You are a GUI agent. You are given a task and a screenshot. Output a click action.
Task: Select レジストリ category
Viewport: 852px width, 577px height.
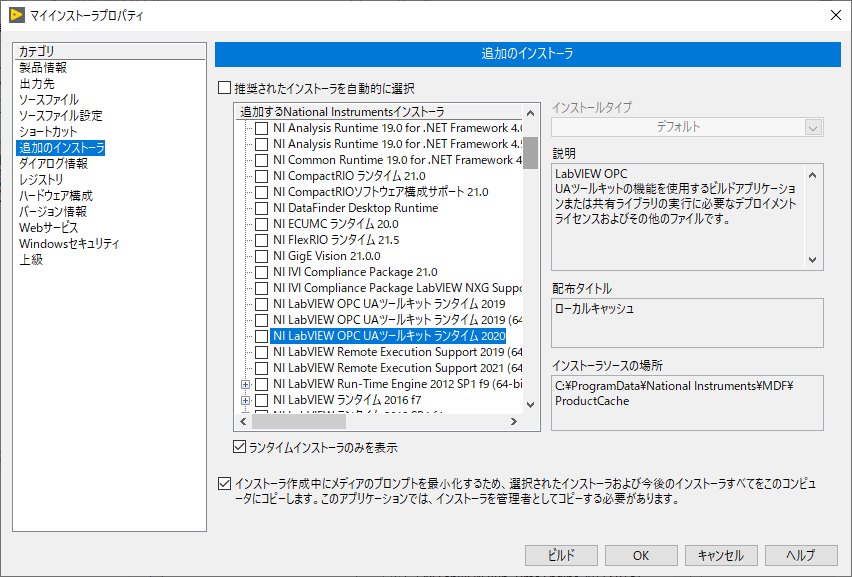(41, 179)
